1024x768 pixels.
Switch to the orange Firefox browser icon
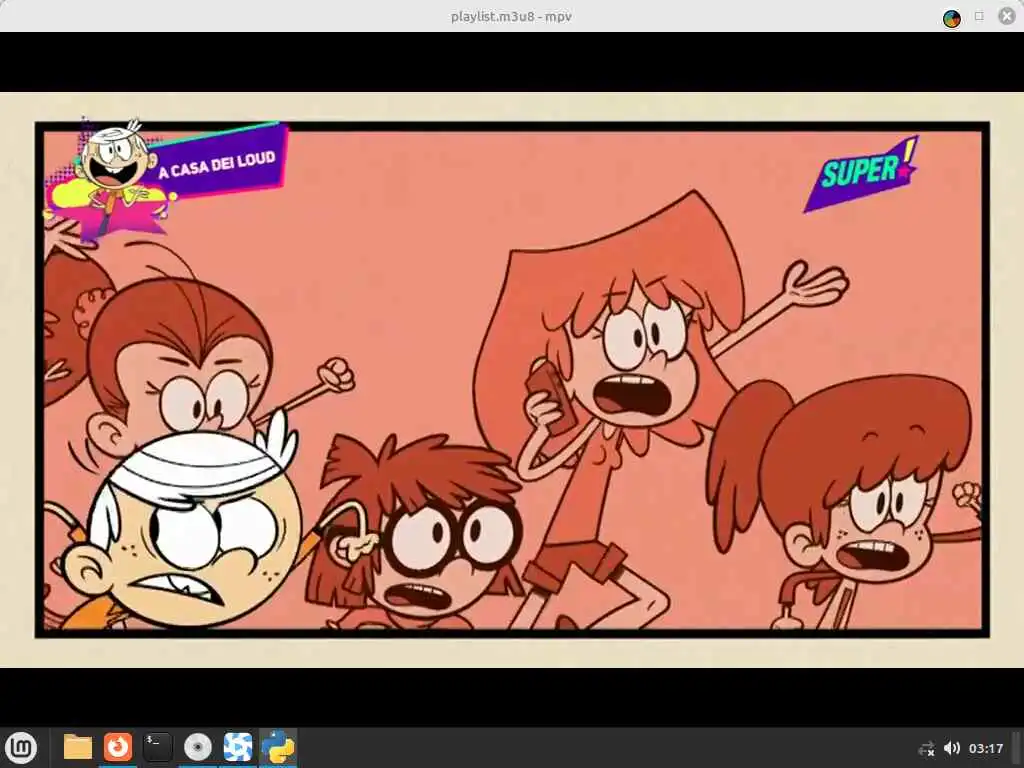pyautogui.click(x=118, y=748)
